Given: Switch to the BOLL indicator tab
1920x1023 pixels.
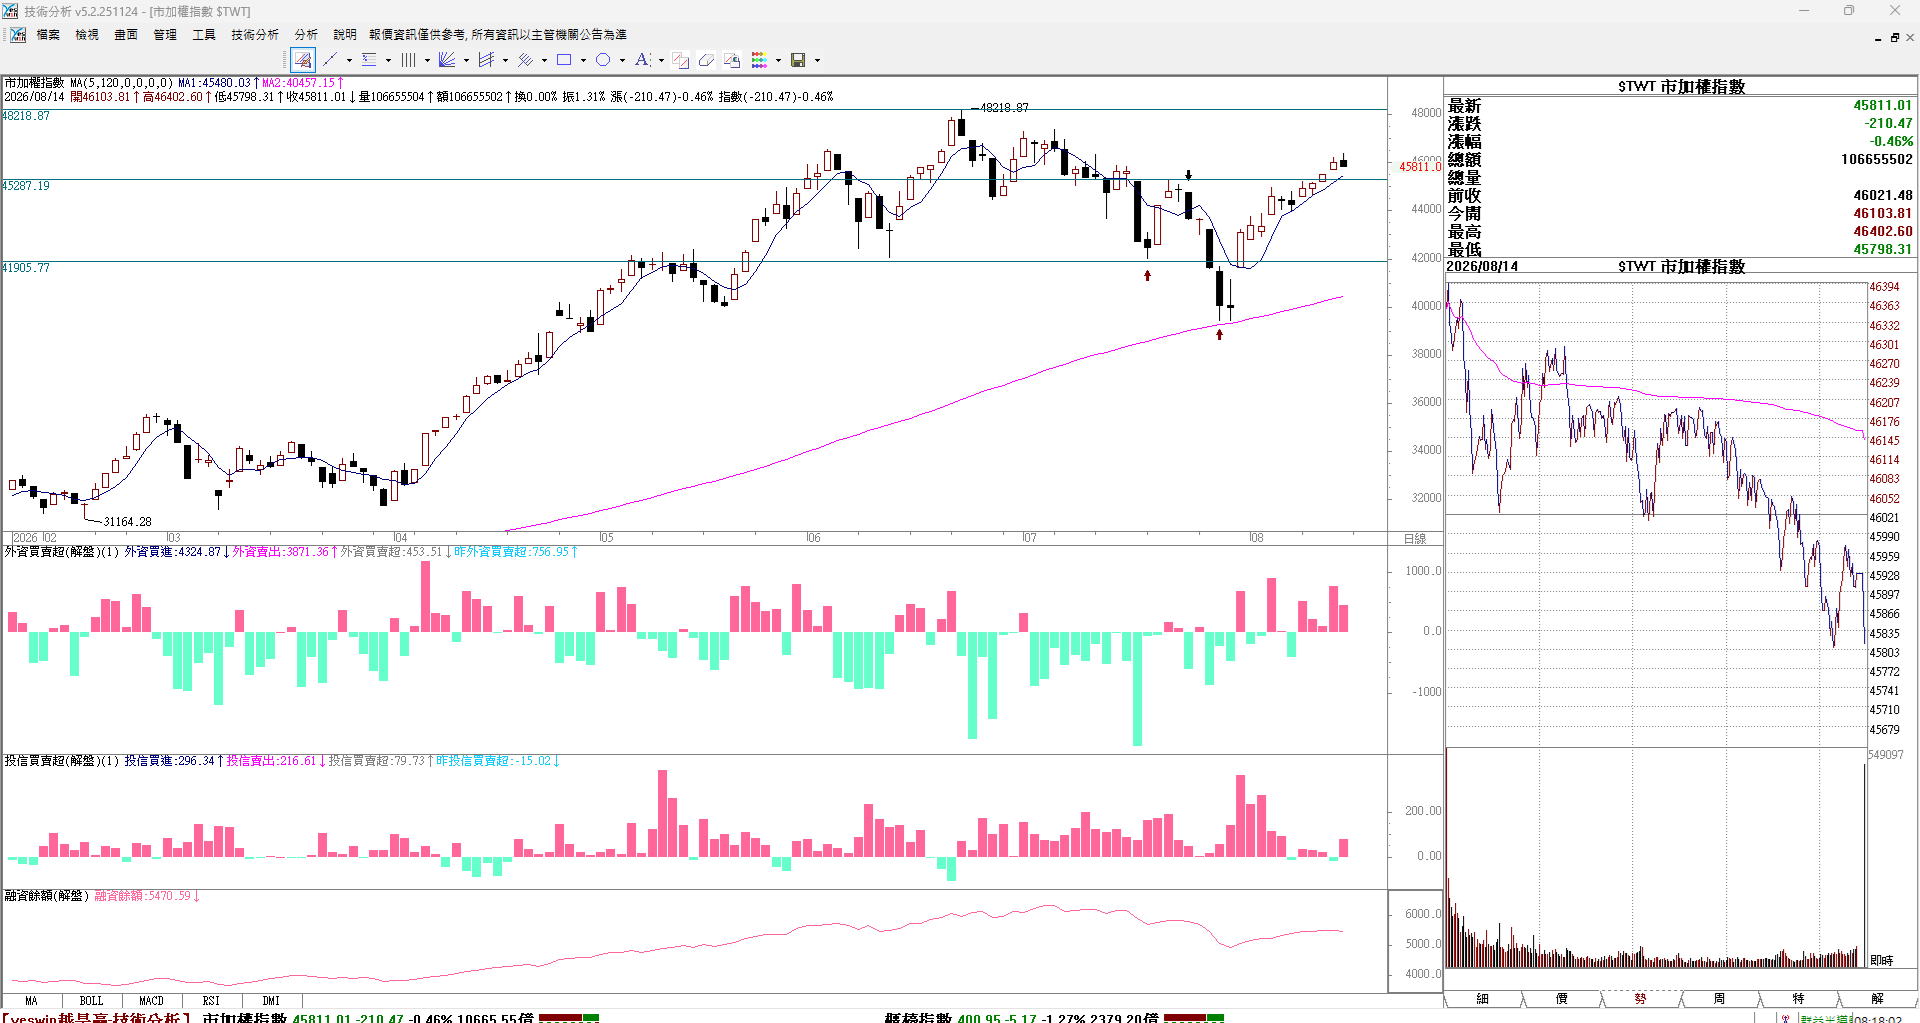Looking at the screenshot, I should [91, 1000].
